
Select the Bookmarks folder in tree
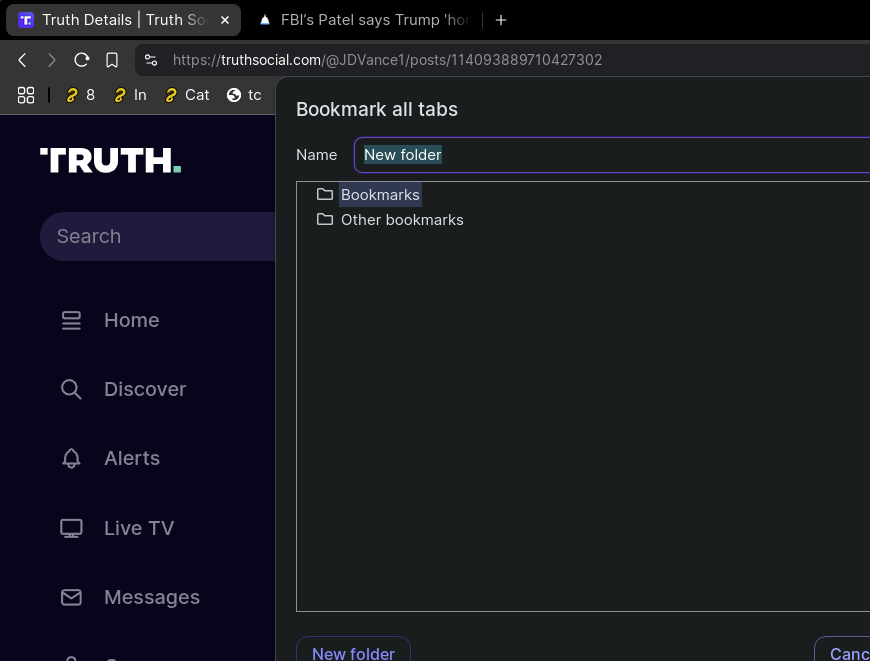pos(380,195)
